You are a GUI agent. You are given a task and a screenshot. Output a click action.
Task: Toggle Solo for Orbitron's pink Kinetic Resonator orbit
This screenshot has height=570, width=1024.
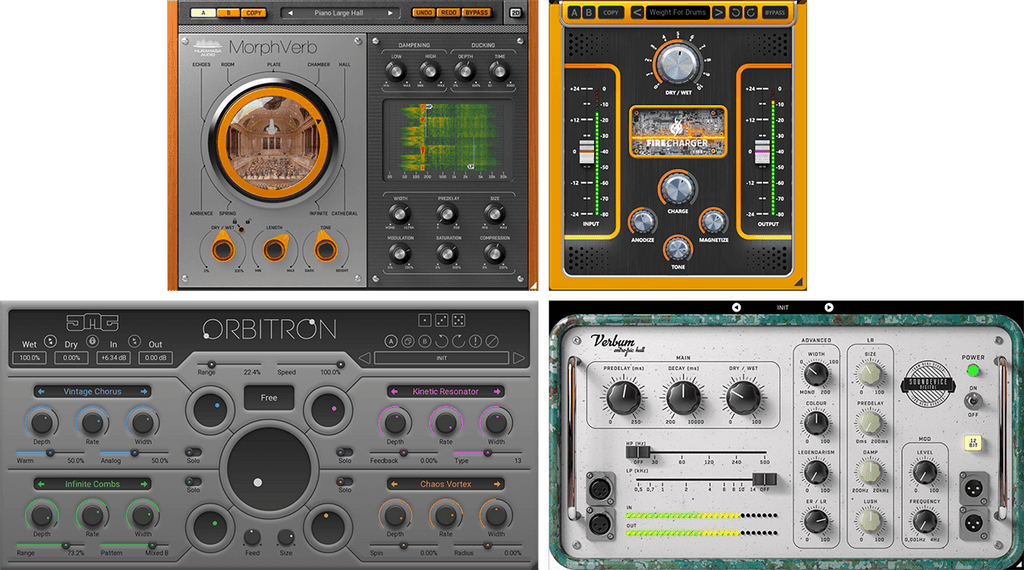(345, 452)
